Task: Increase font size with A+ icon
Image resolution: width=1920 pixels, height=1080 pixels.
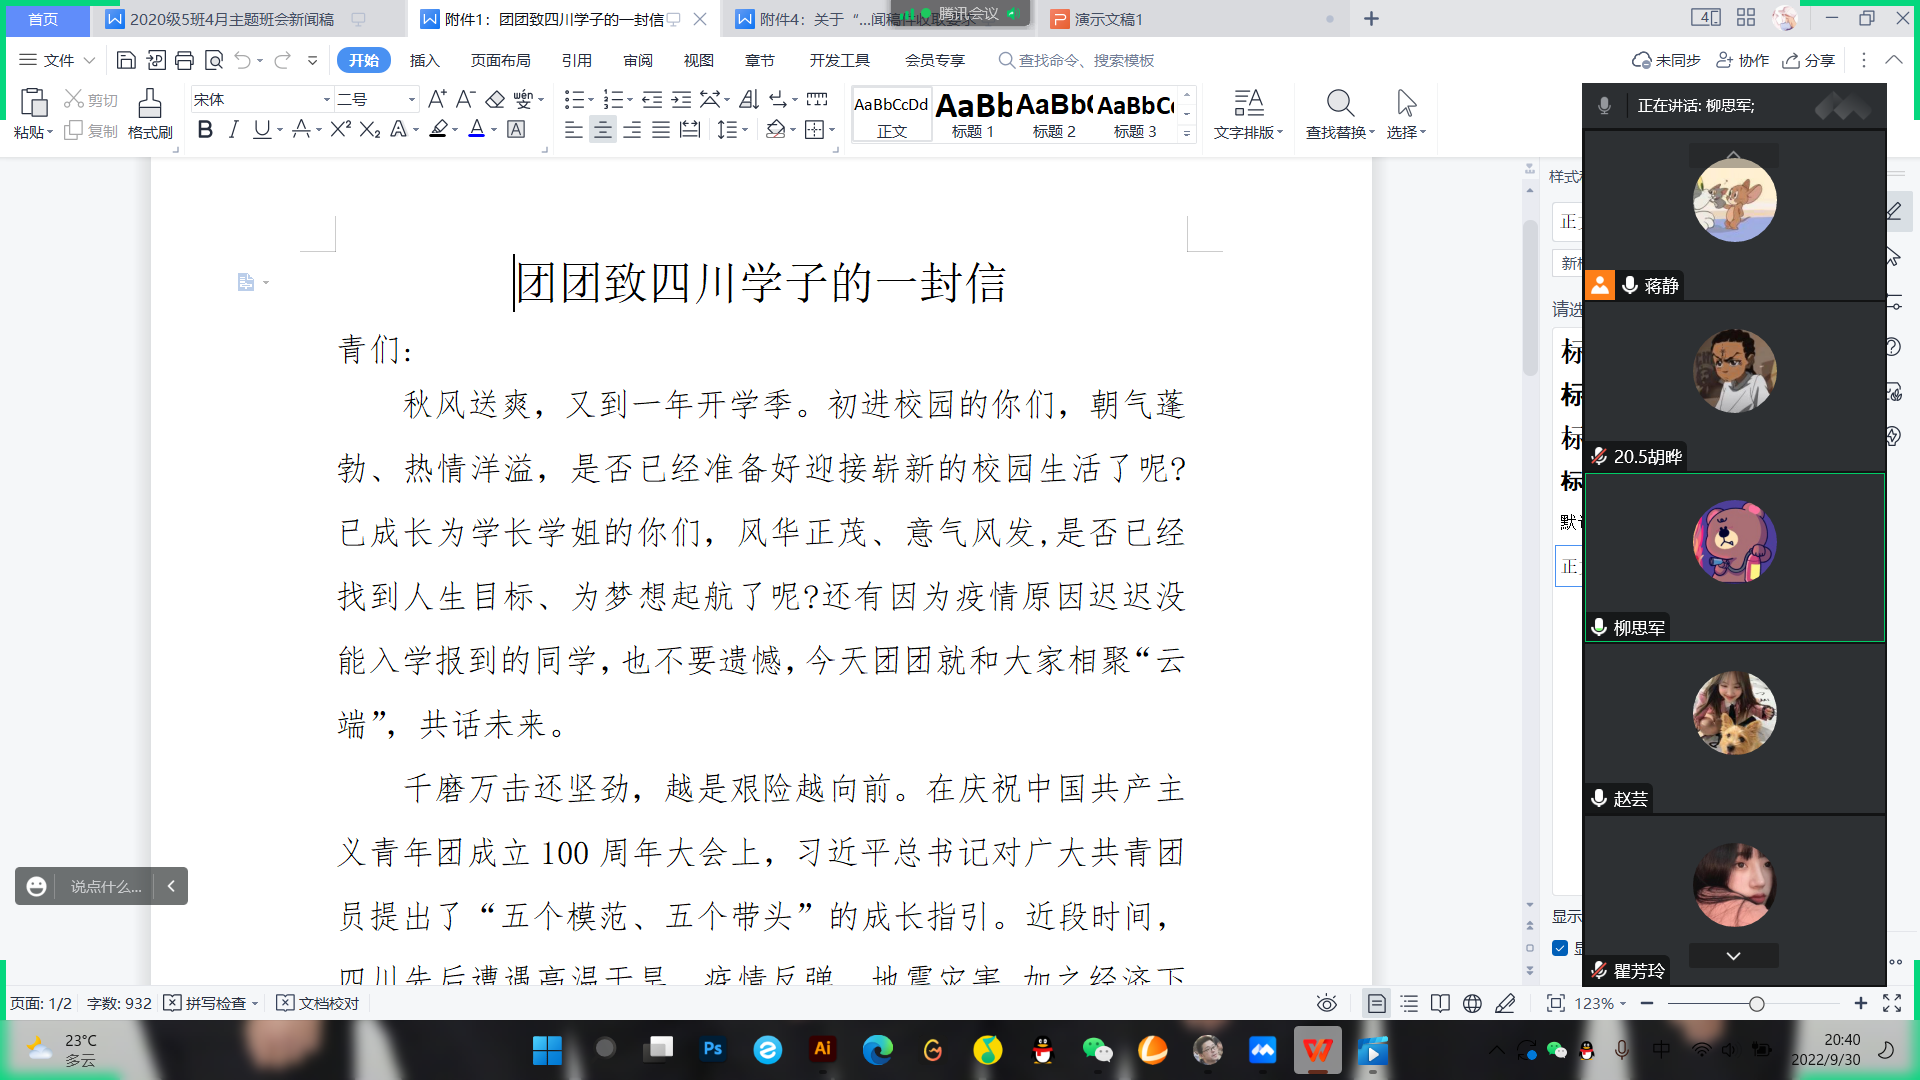Action: 437,99
